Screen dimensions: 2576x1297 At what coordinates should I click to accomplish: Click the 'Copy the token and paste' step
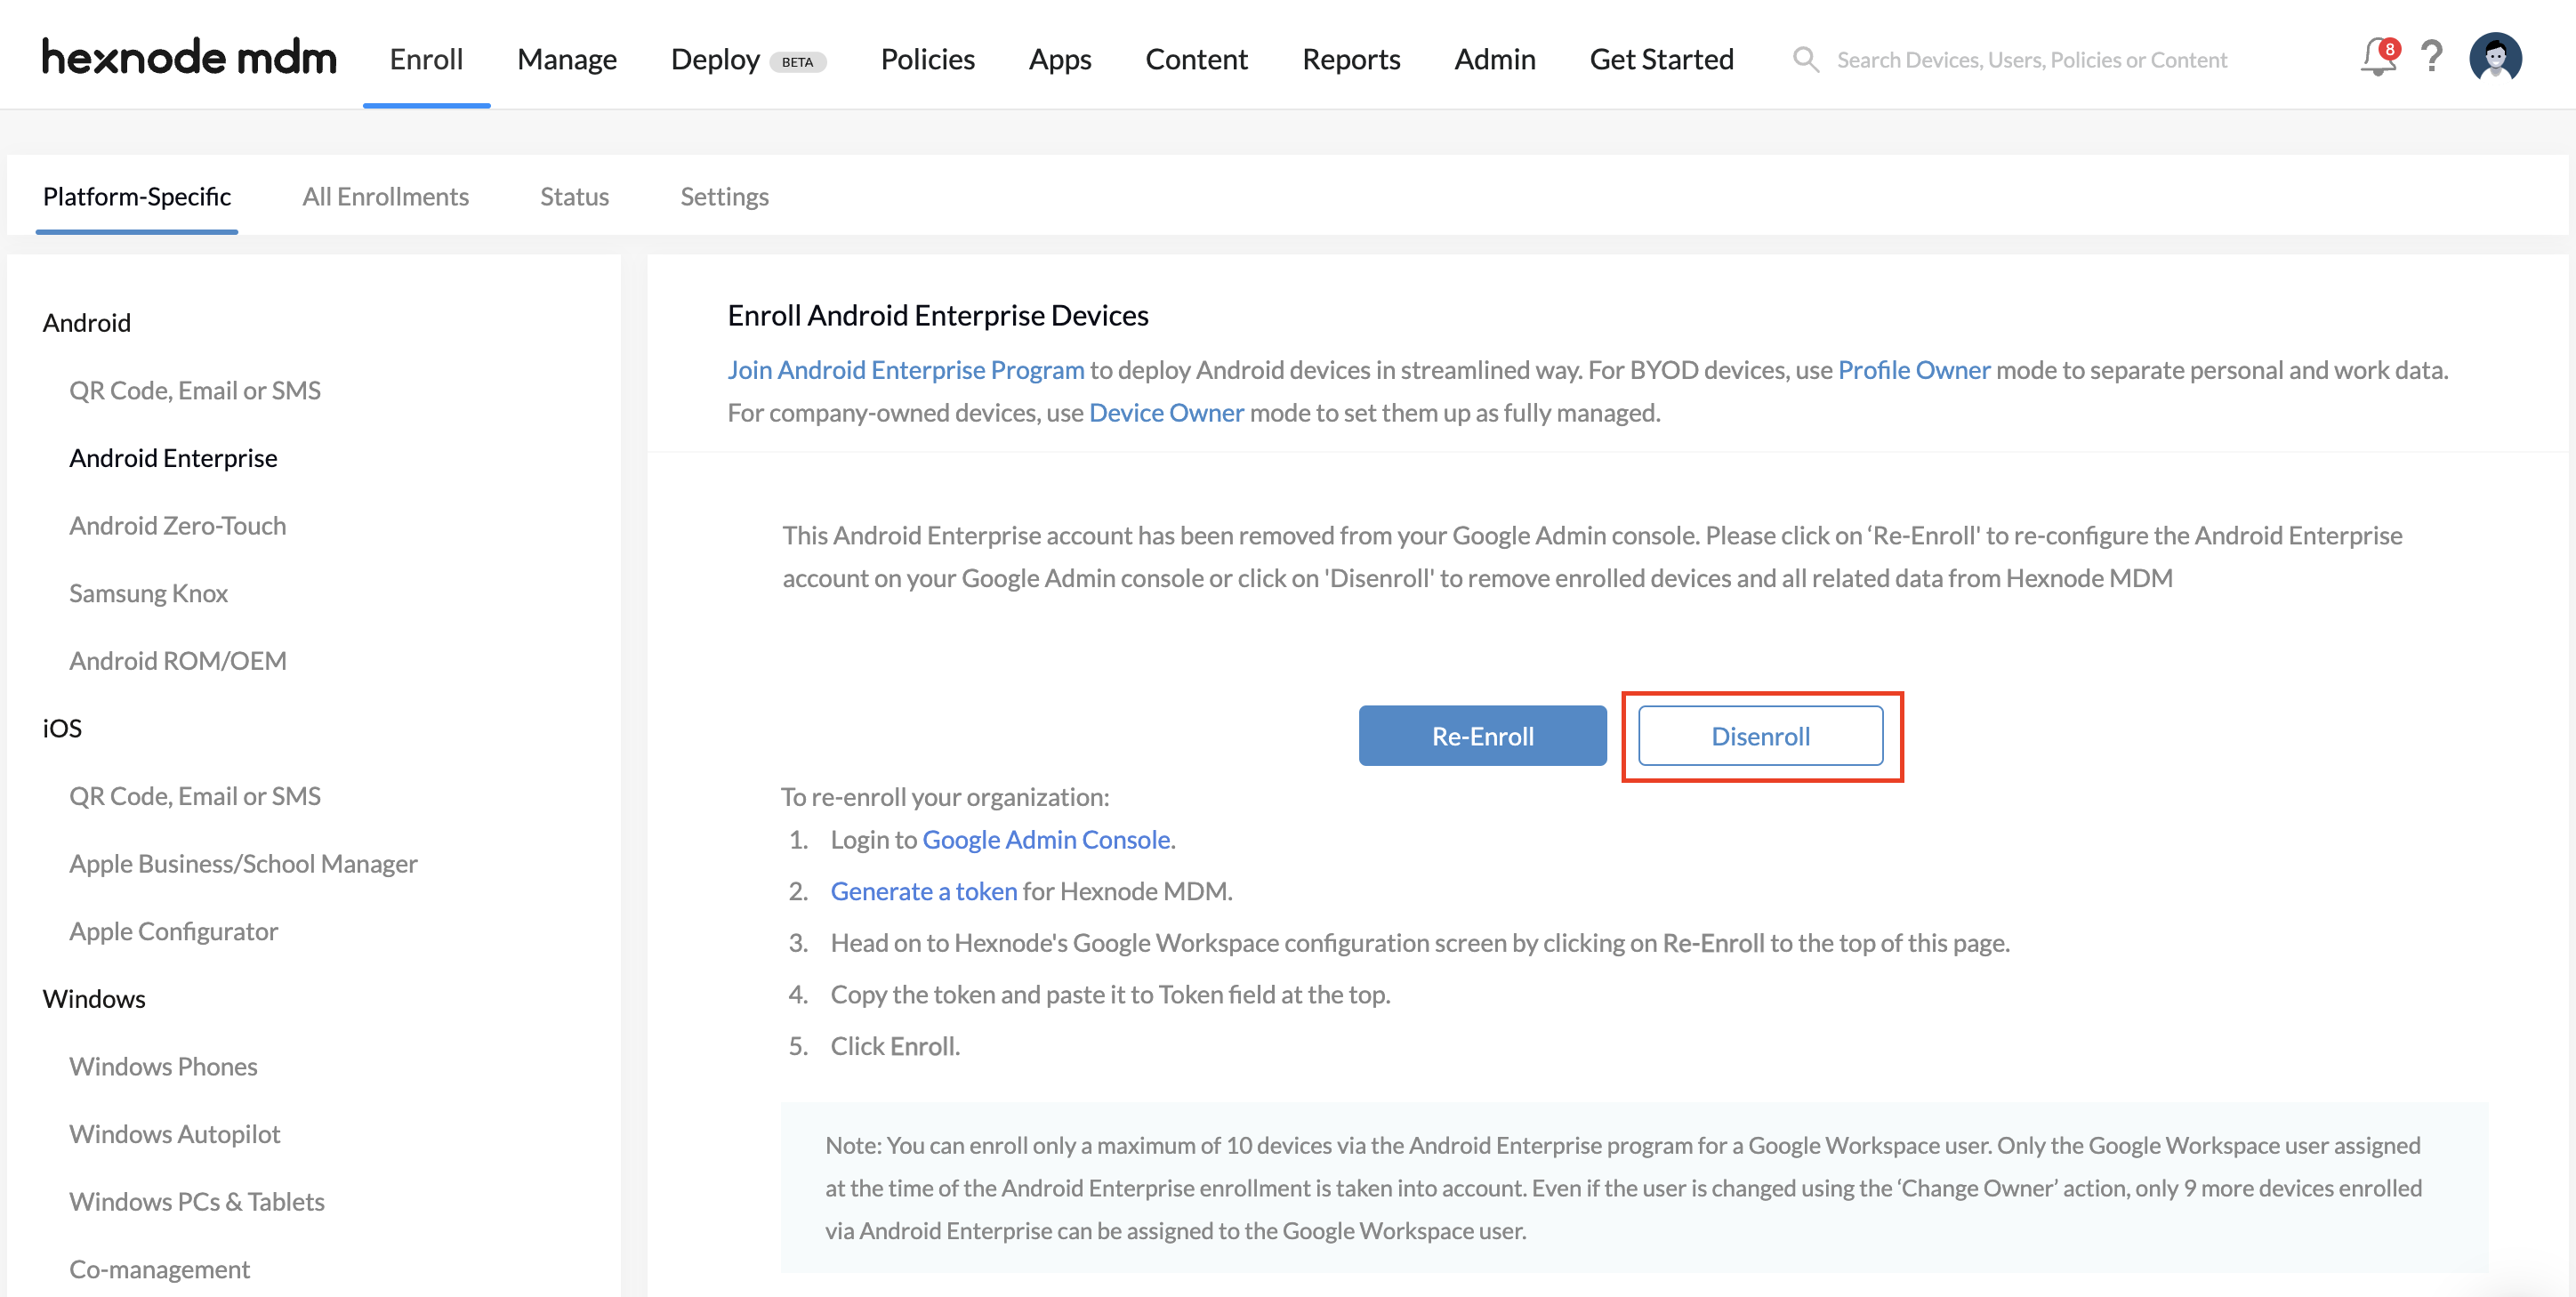(x=1110, y=994)
